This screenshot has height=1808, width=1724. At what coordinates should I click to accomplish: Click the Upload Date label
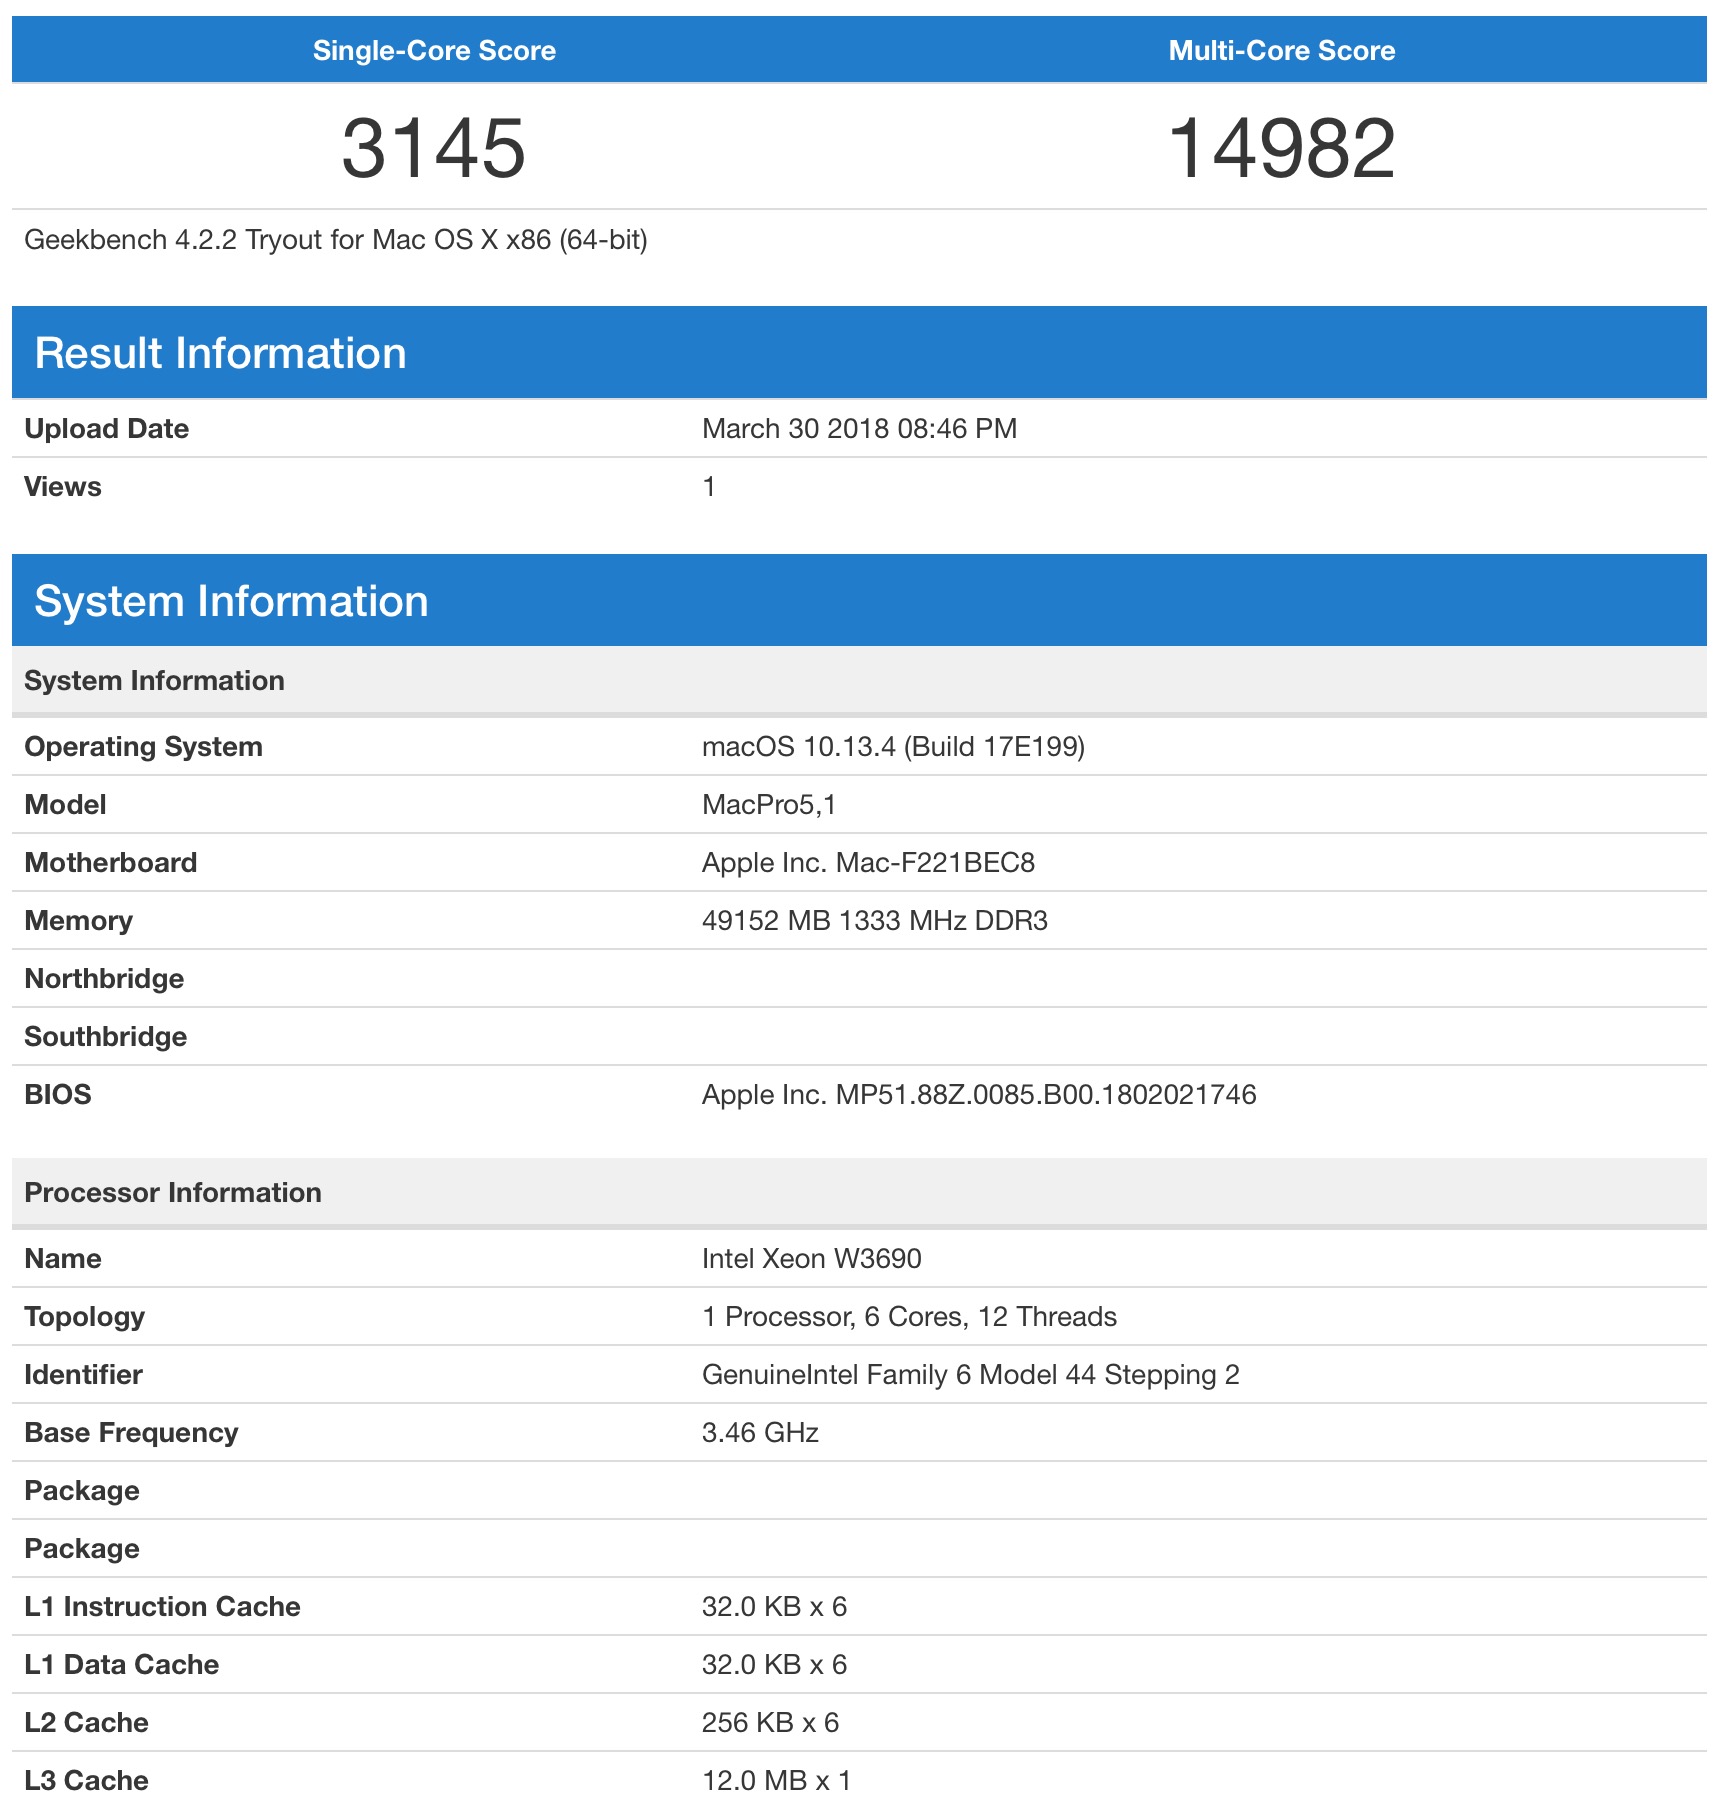[106, 429]
